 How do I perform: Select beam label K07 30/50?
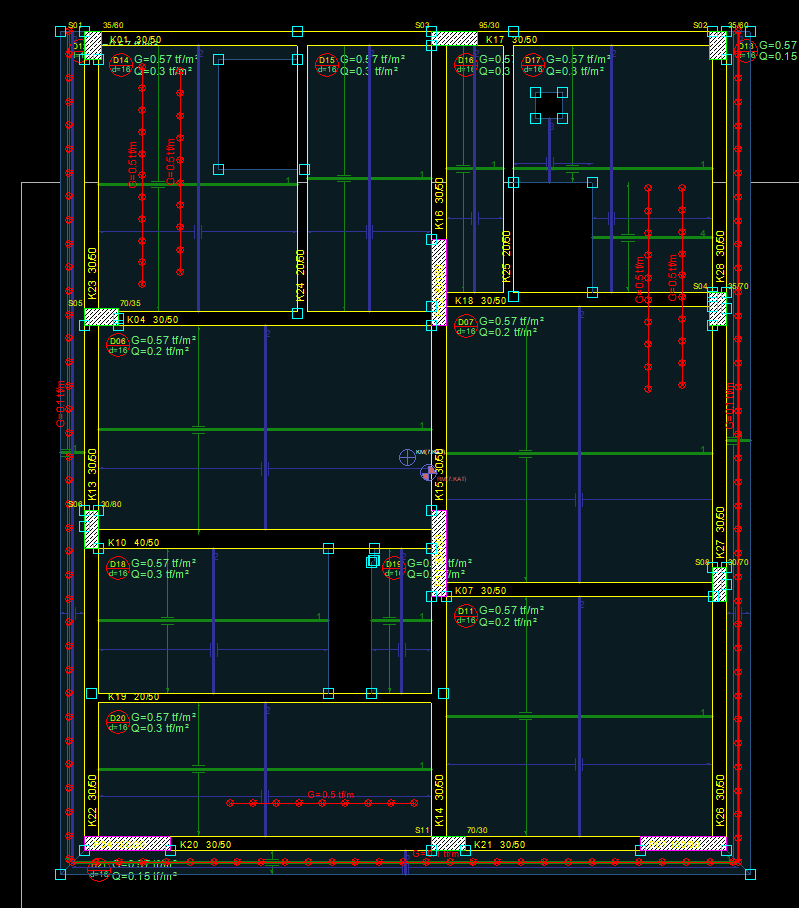tap(480, 591)
